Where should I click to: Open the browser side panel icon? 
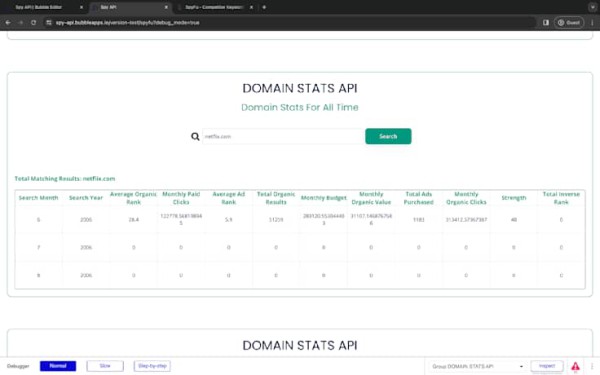[x=546, y=23]
